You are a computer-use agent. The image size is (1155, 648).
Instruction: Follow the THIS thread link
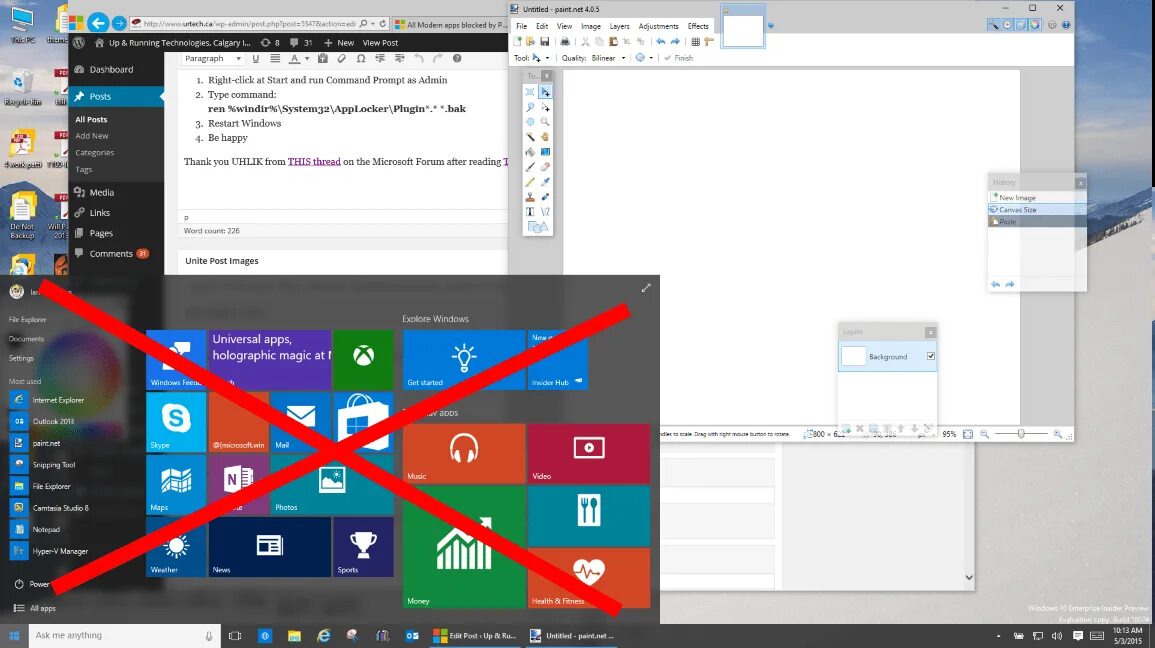click(x=314, y=161)
